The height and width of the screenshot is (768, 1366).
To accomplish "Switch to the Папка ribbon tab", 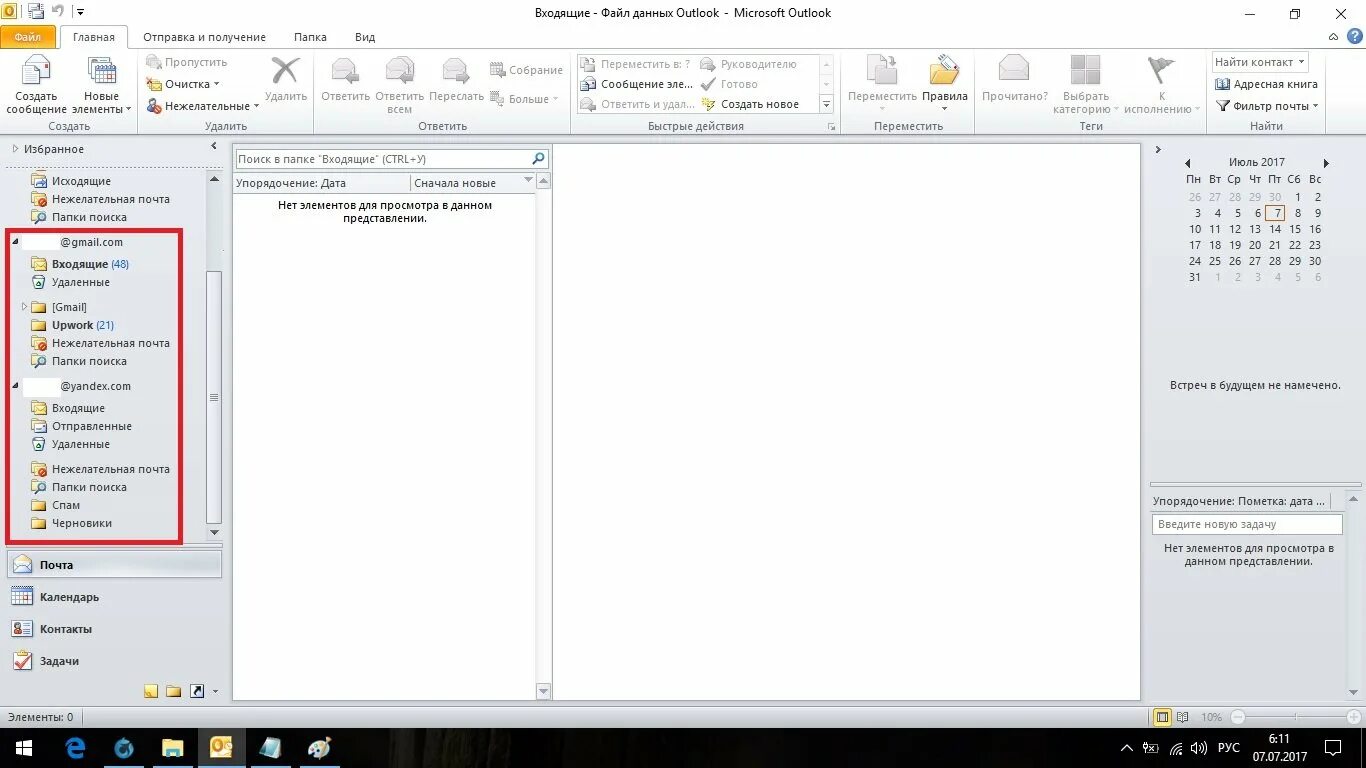I will tap(310, 37).
